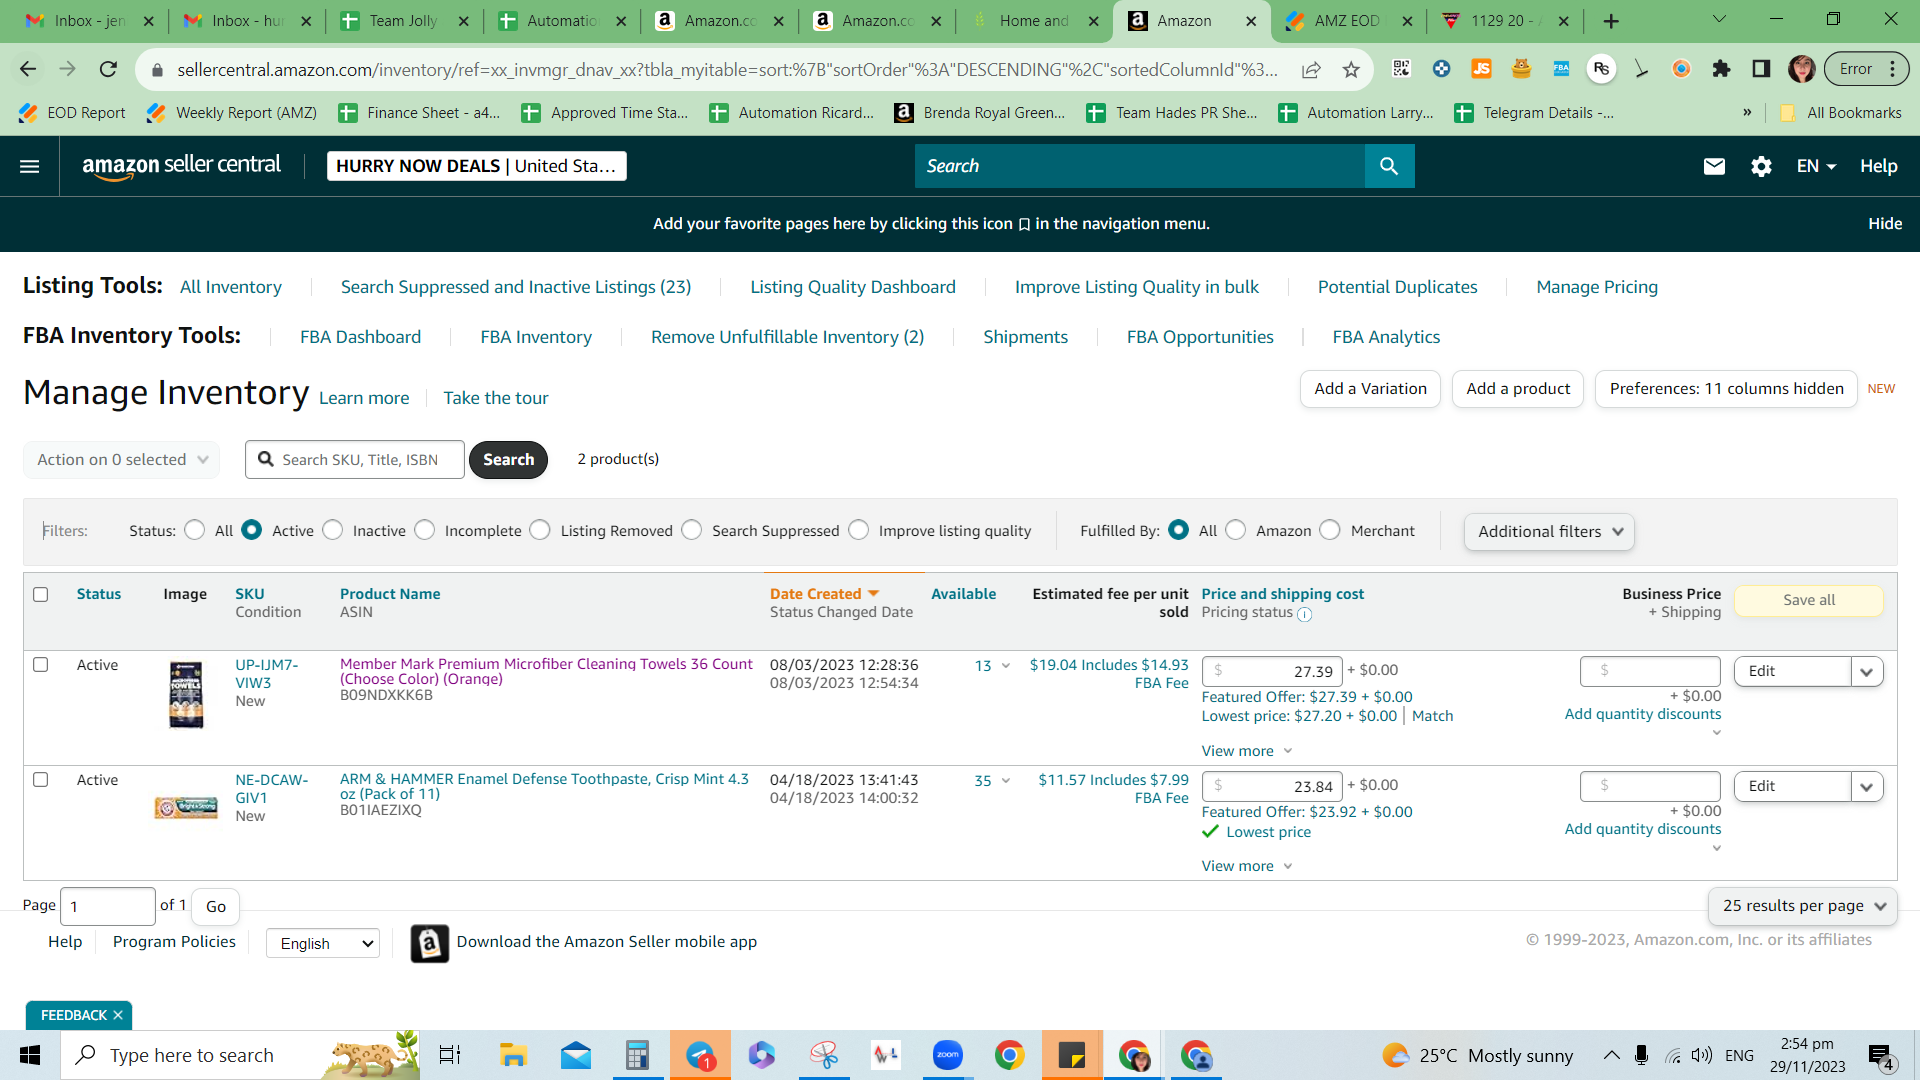Select the Active status radio button
Screen dimensions: 1920x1080
coord(252,530)
